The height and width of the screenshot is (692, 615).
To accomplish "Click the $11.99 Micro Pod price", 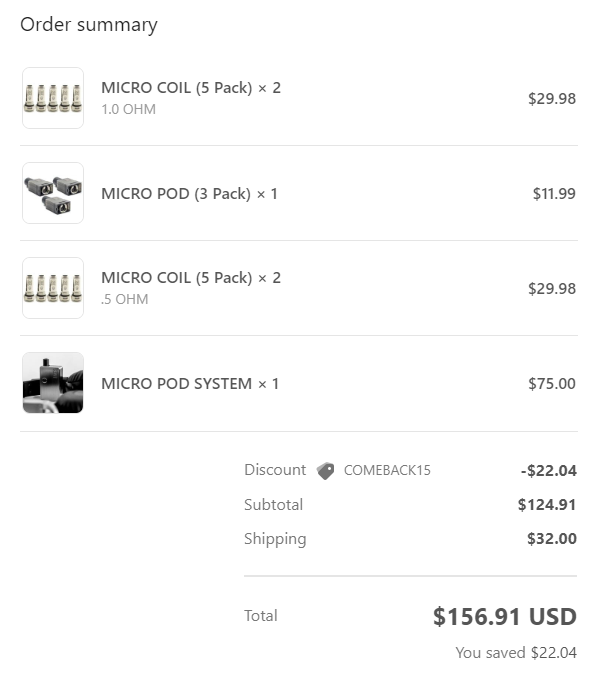I will [x=553, y=193].
